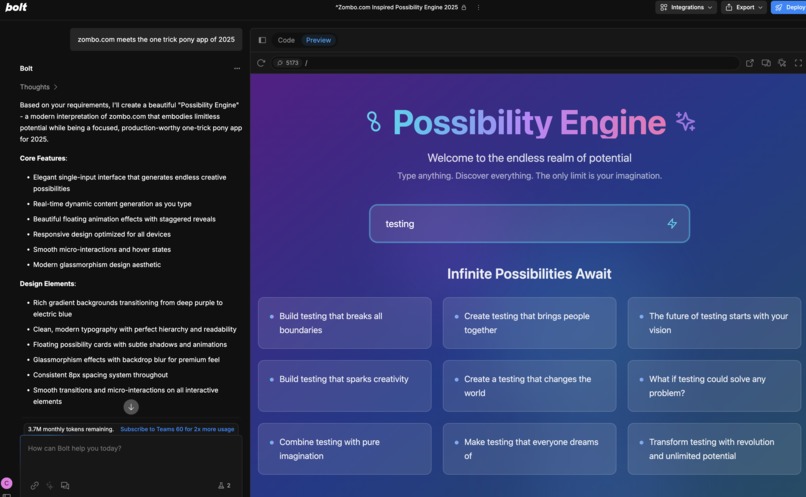Click the Bolt logo
This screenshot has height=497, width=806.
coord(16,7)
